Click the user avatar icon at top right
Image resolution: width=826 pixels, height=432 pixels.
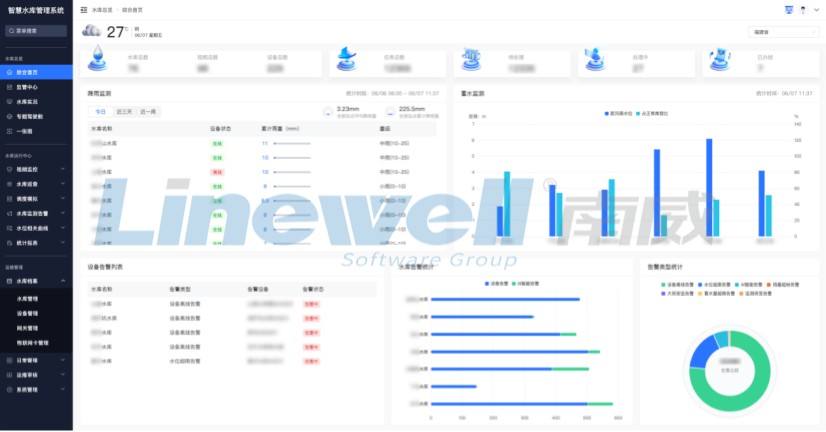[x=803, y=9]
